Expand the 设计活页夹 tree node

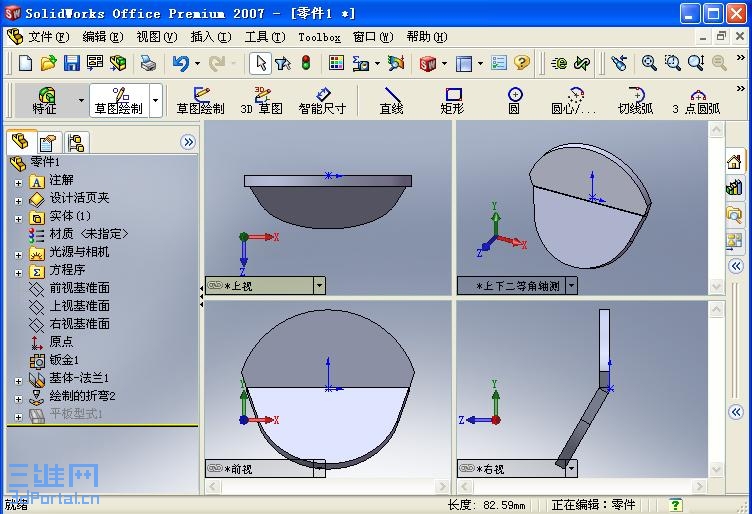(x=18, y=201)
